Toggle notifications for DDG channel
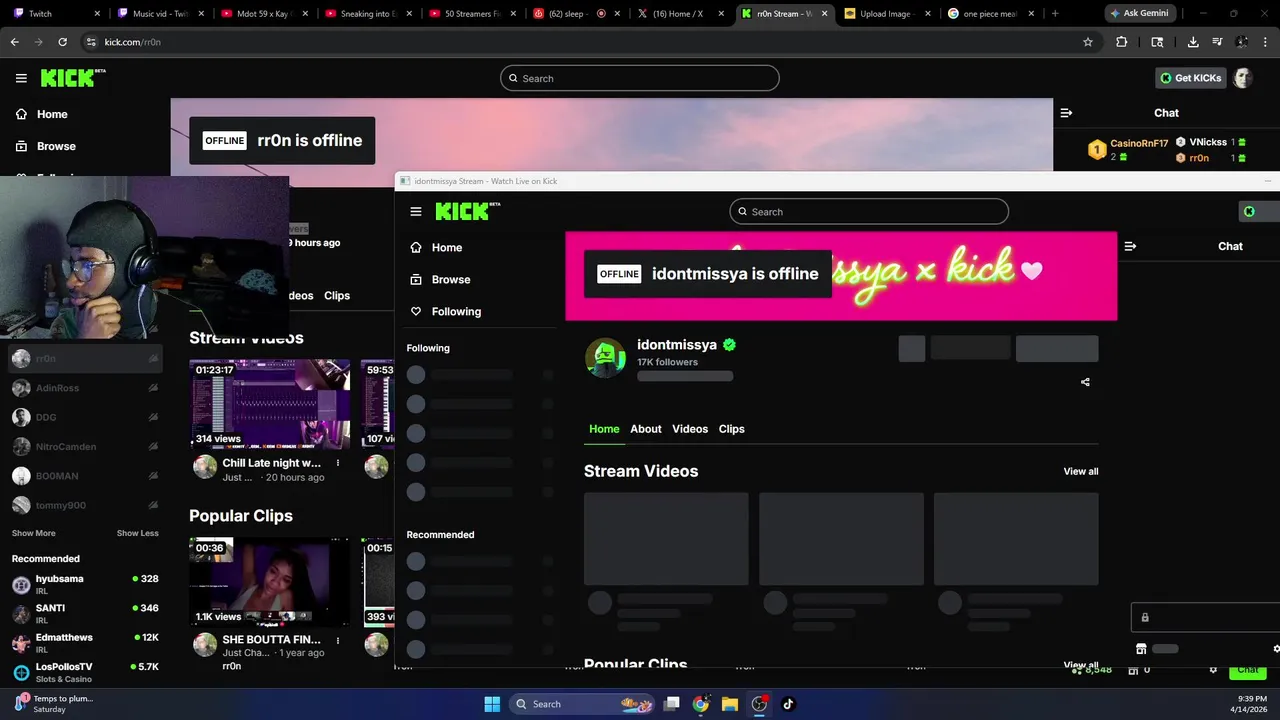The image size is (1280, 720). pos(153,417)
